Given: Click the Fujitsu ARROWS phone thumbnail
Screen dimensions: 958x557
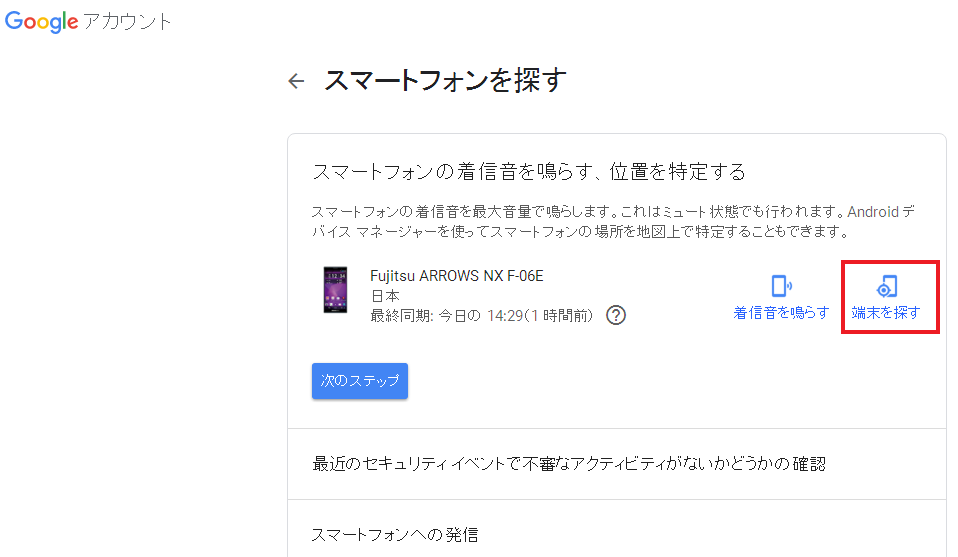Looking at the screenshot, I should pos(336,291).
